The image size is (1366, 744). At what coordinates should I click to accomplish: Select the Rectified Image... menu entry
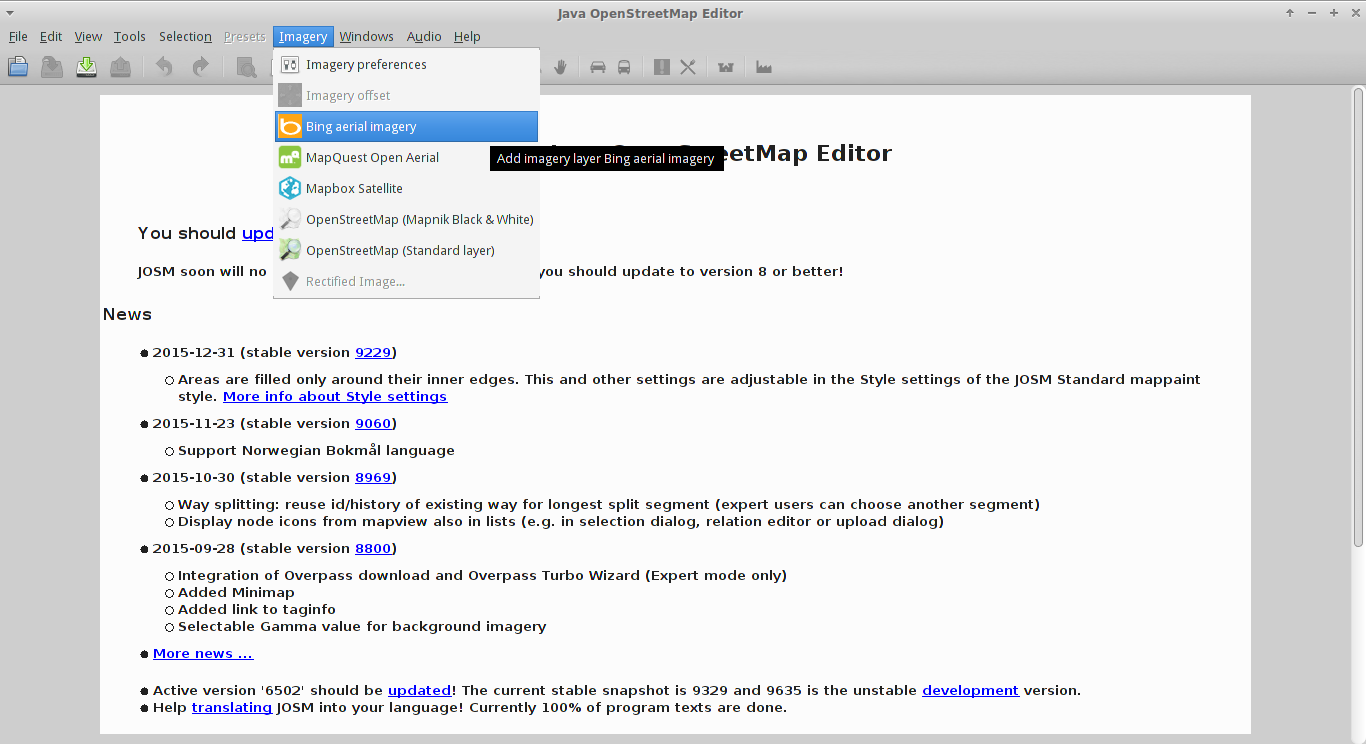(407, 281)
